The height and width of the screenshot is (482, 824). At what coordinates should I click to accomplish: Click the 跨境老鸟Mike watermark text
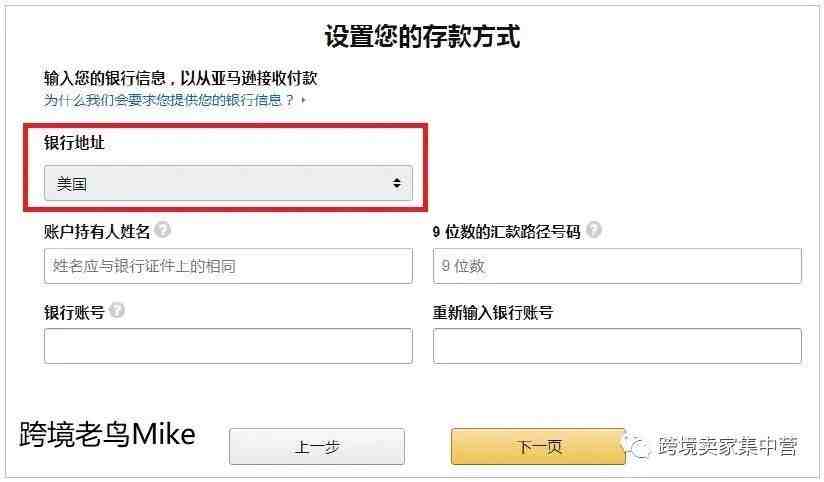[107, 434]
